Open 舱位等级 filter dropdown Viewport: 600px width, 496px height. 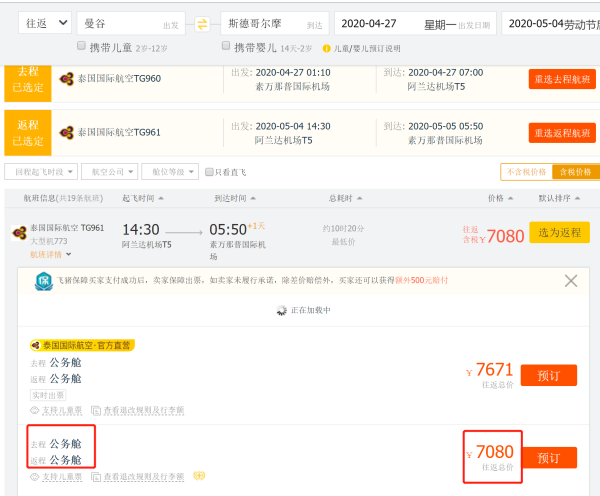170,172
